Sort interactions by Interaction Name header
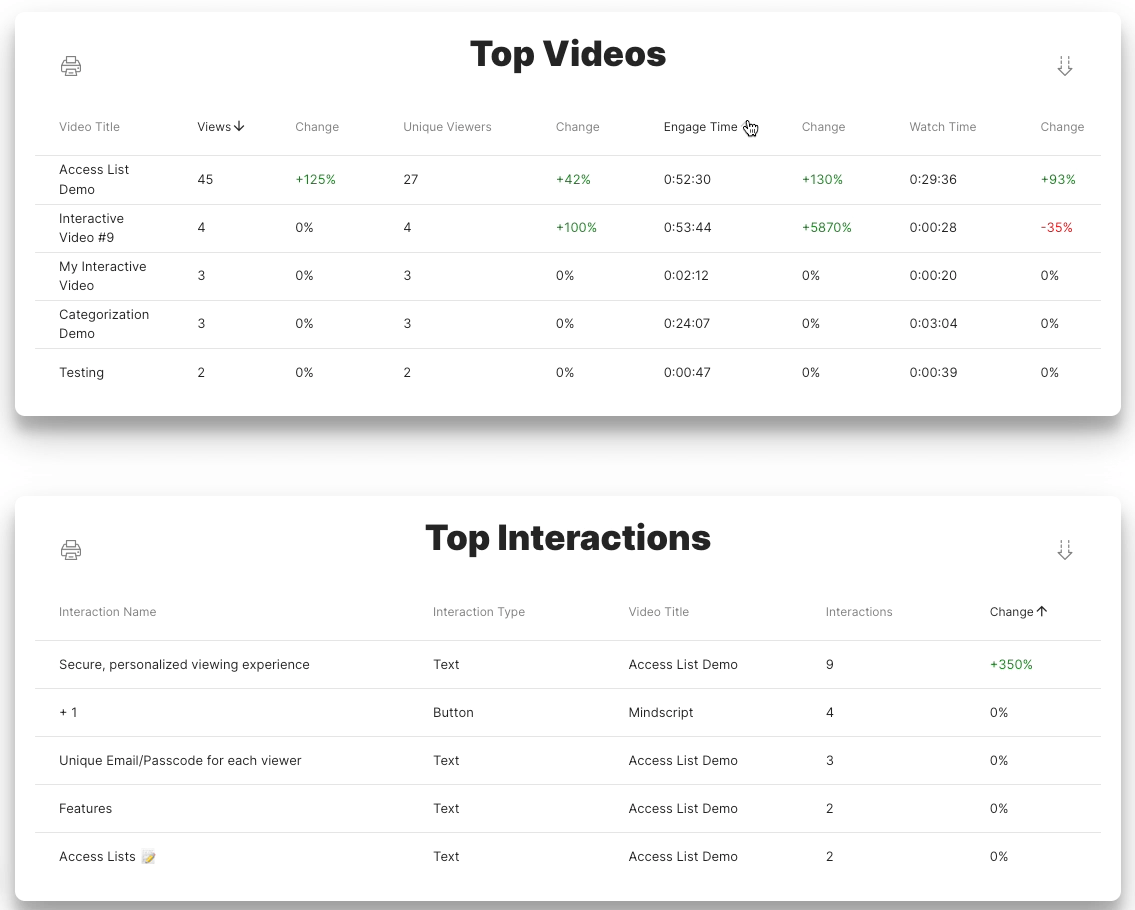Image resolution: width=1135 pixels, height=910 pixels. click(x=107, y=612)
